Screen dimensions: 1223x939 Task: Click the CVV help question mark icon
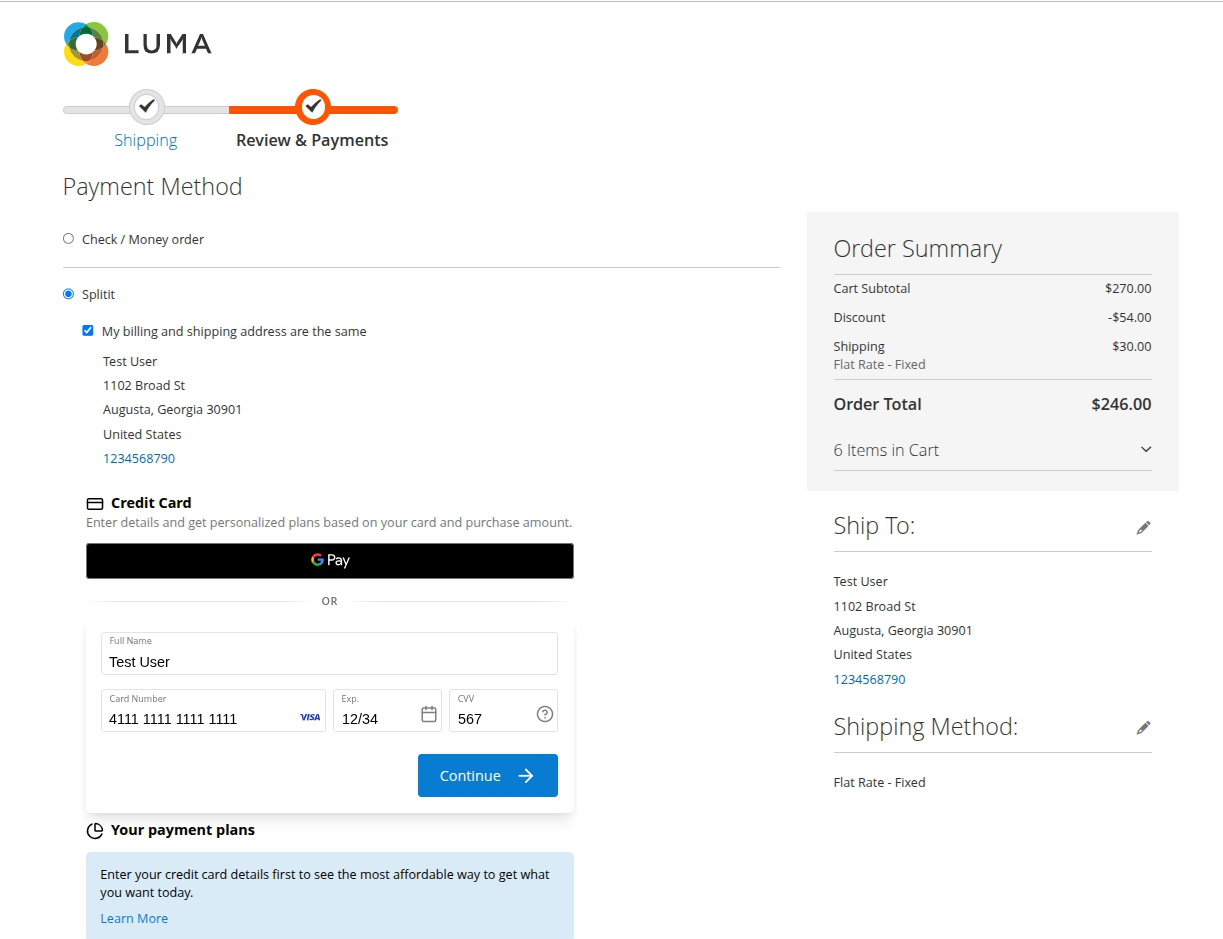[x=545, y=714]
